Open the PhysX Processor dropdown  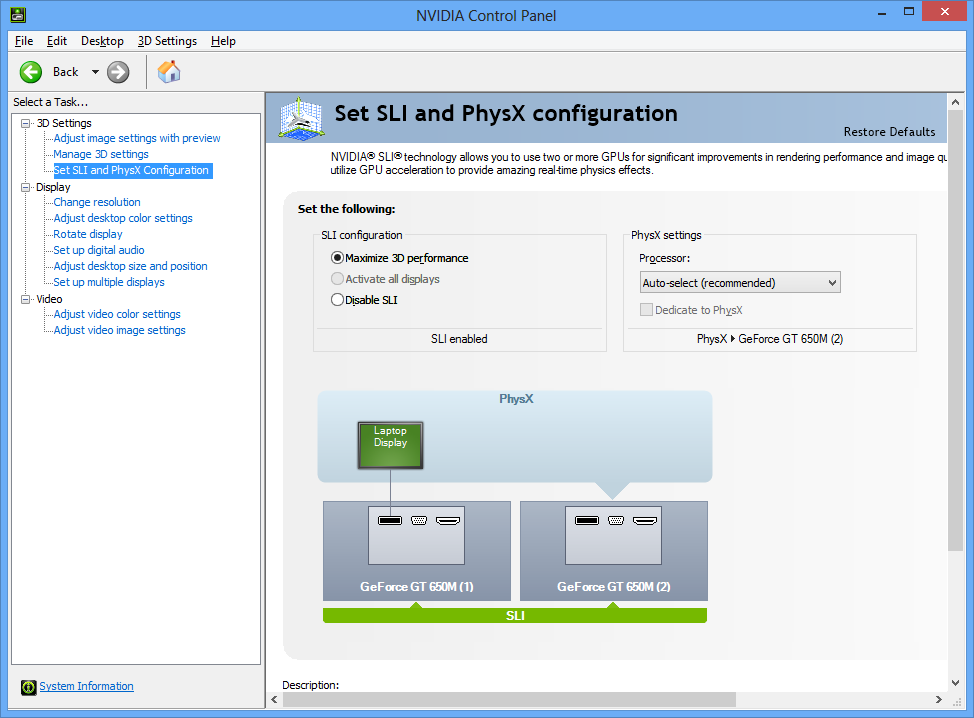740,283
